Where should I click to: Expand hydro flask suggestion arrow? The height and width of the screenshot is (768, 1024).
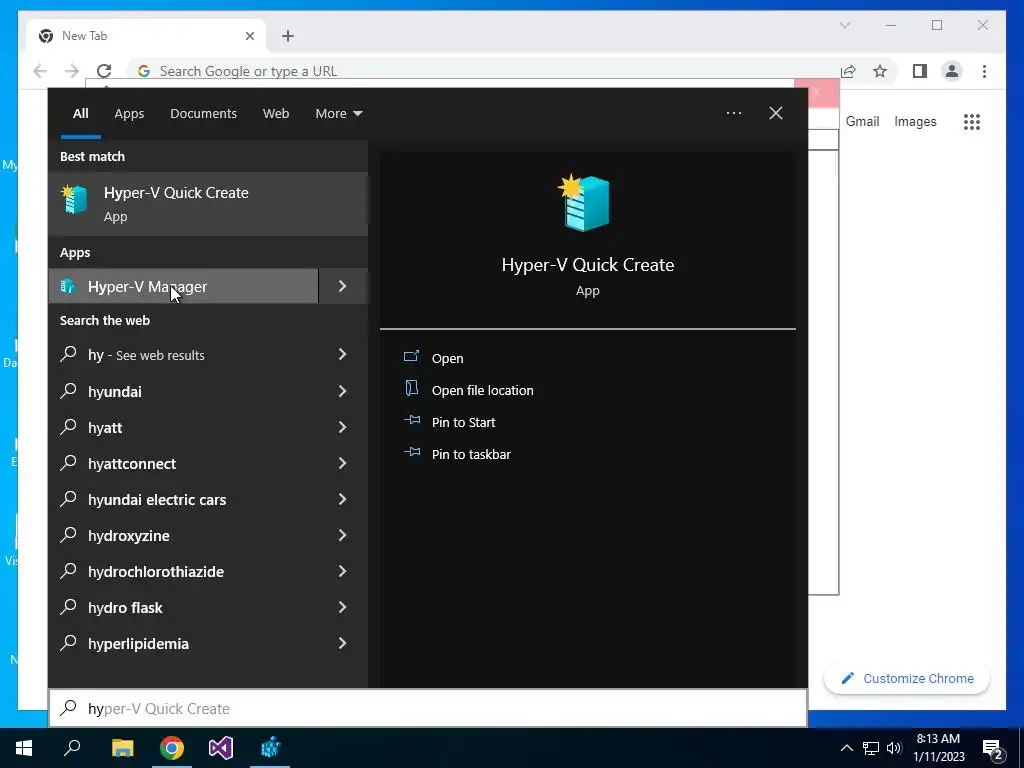342,607
